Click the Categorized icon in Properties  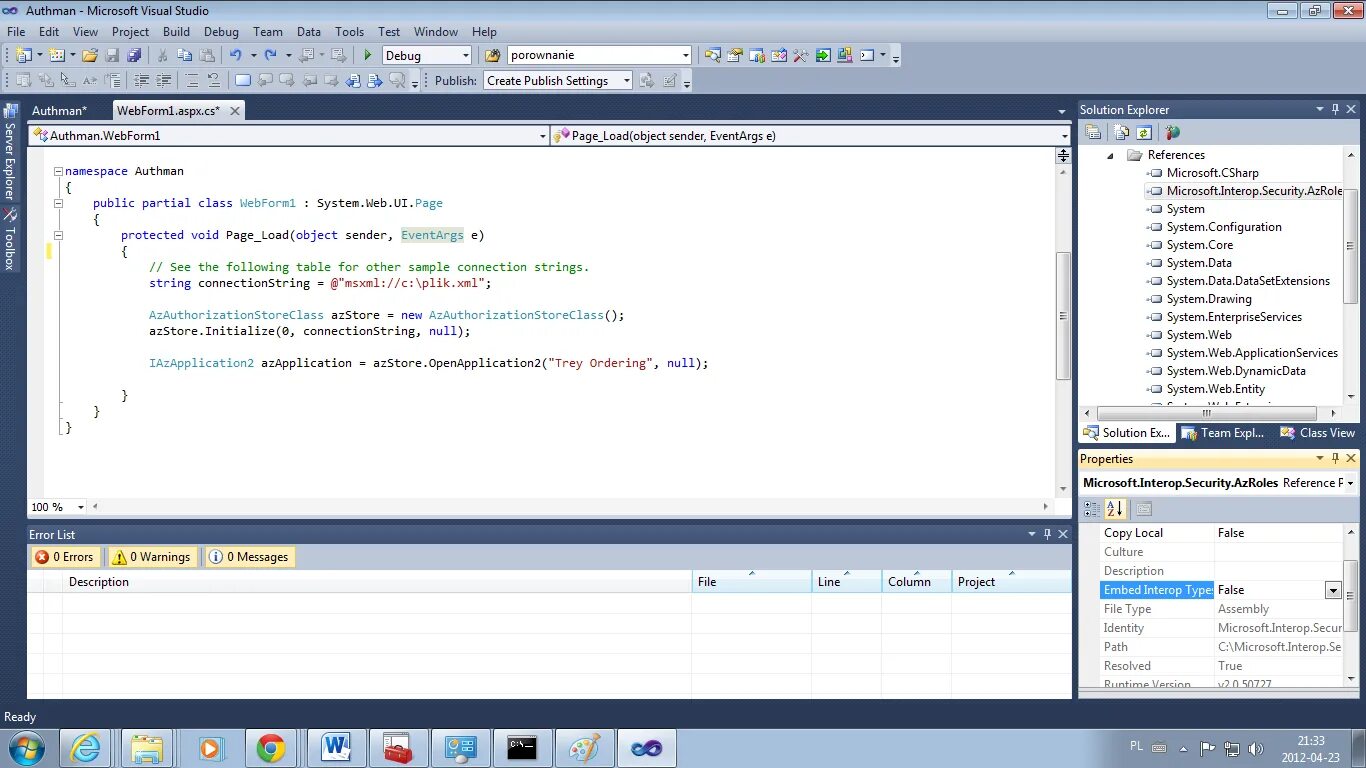(1092, 509)
